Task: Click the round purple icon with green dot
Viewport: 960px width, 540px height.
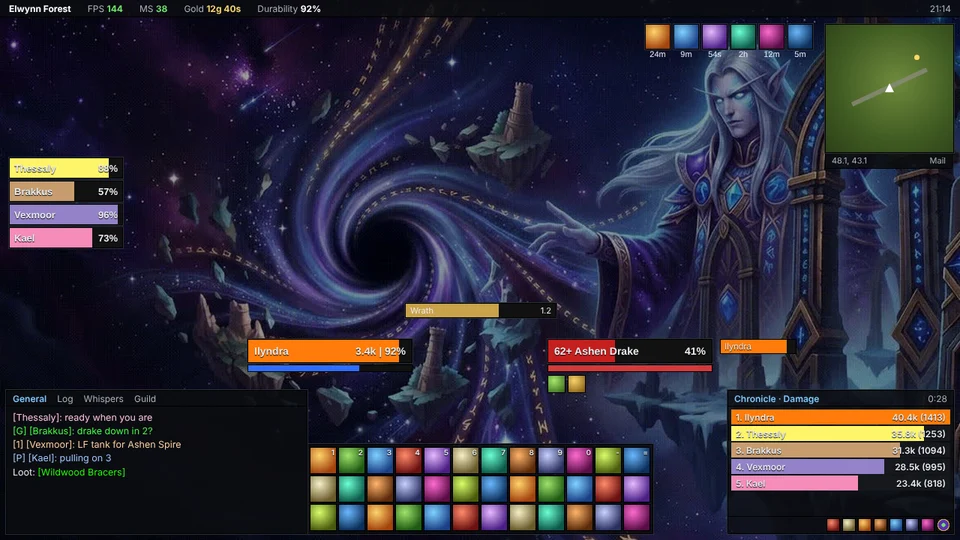Action: (x=943, y=525)
